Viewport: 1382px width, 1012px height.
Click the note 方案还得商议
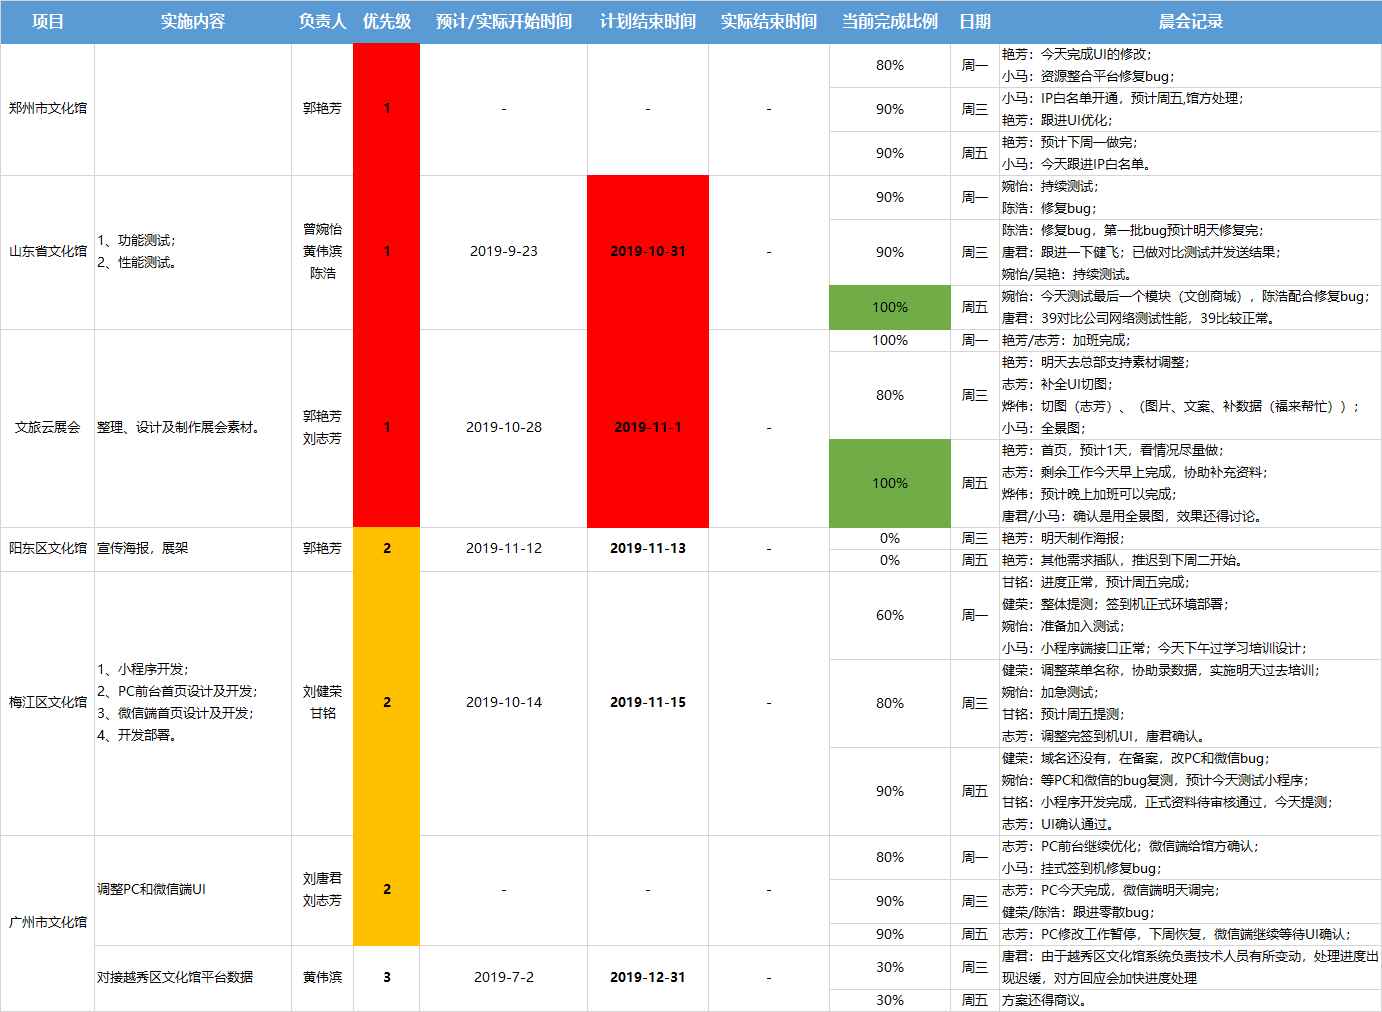click(1190, 1000)
